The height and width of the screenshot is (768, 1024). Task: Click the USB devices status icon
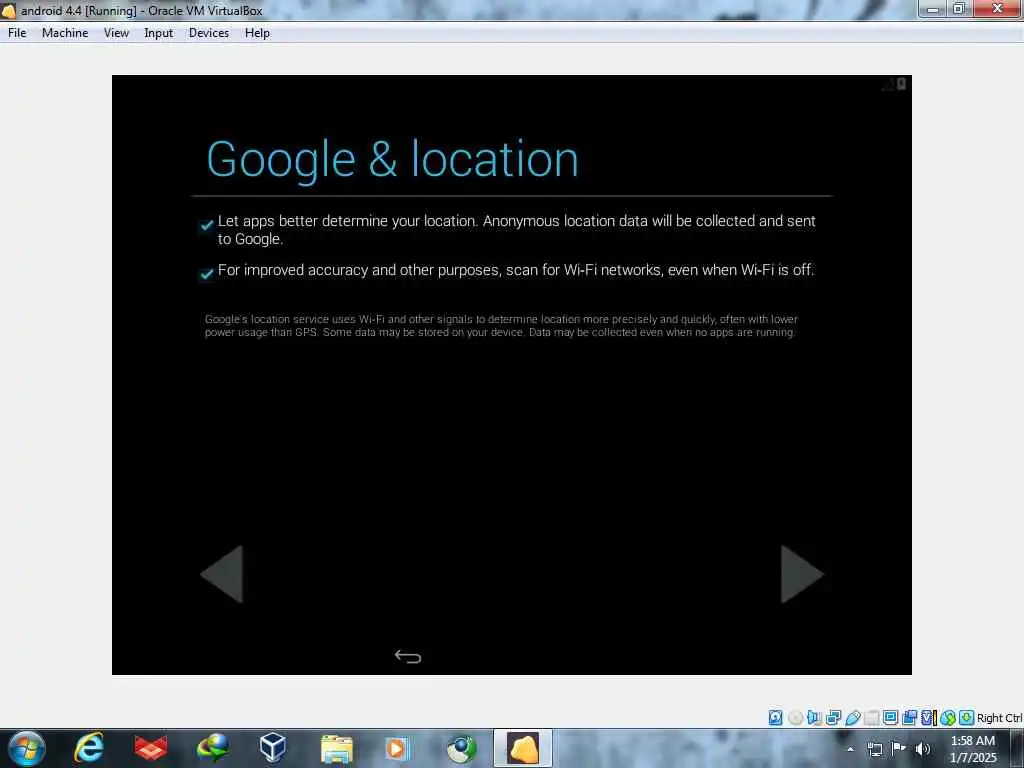852,718
